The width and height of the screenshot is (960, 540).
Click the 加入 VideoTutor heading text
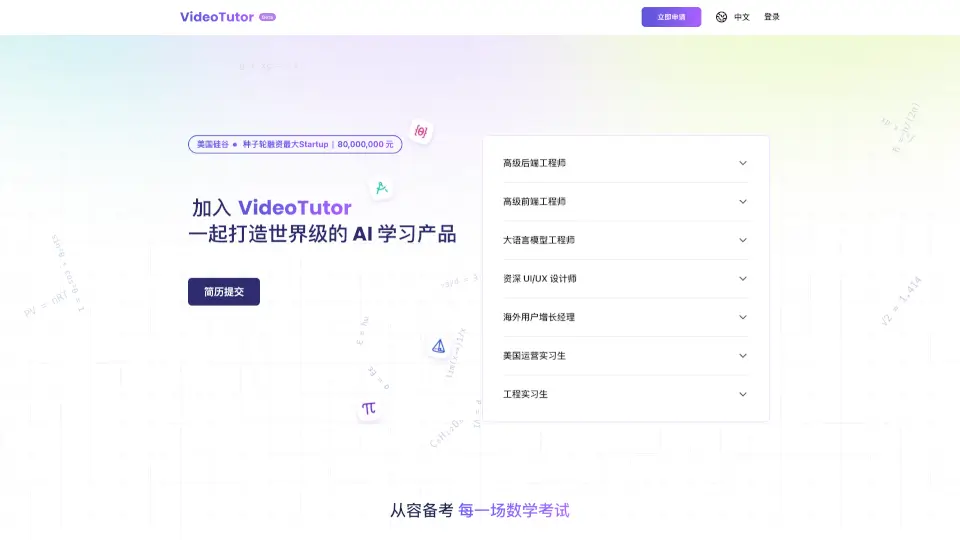272,208
